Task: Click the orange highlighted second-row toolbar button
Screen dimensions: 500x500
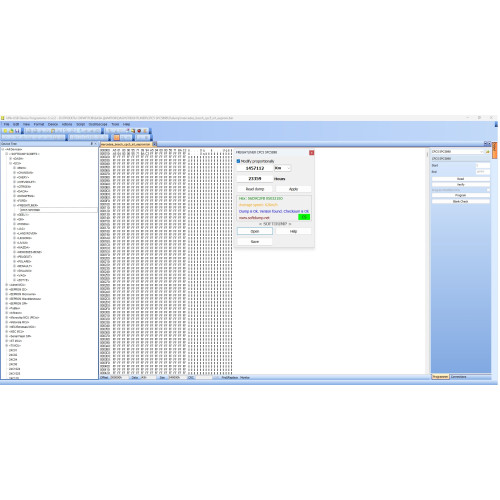Action: click(x=116, y=137)
